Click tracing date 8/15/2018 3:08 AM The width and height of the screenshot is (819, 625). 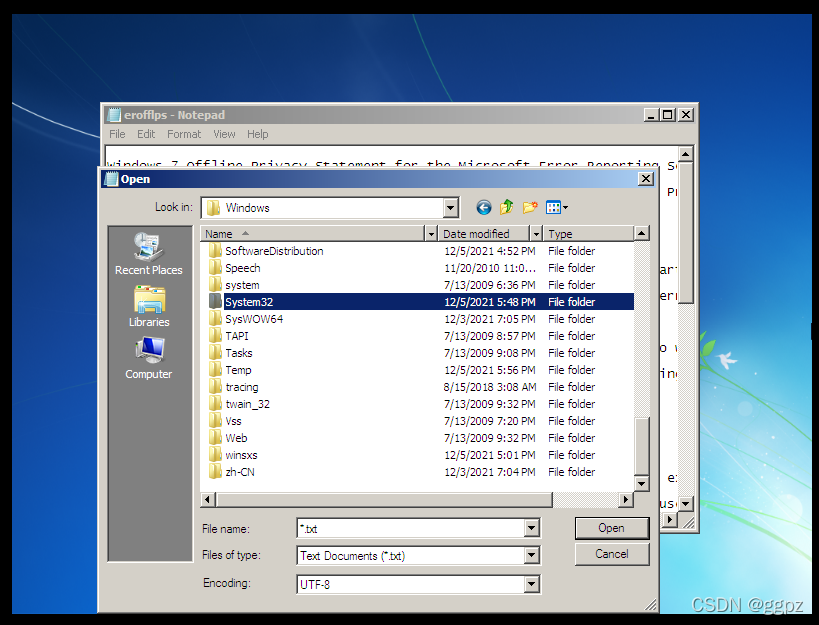[x=490, y=387]
